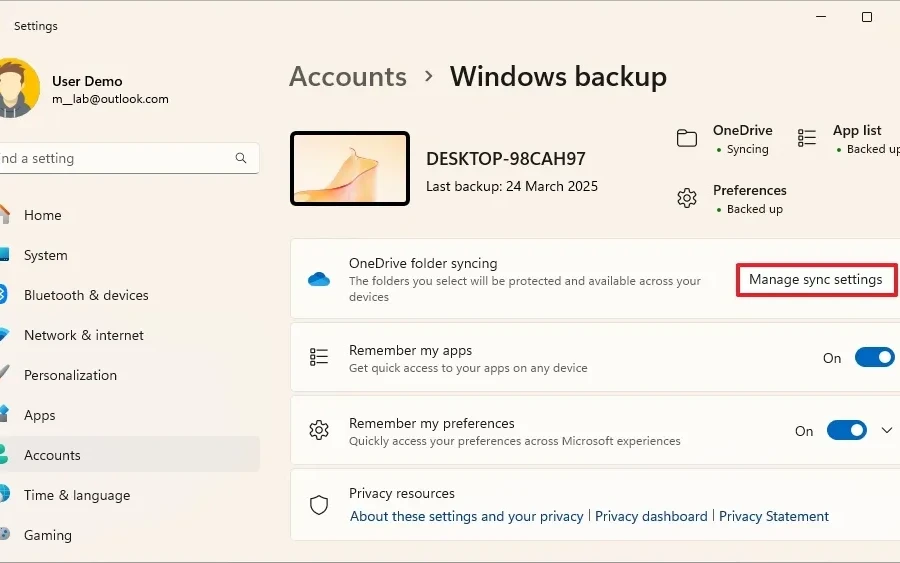Click the Accounts breadcrumb link
900x563 pixels.
tap(348, 76)
